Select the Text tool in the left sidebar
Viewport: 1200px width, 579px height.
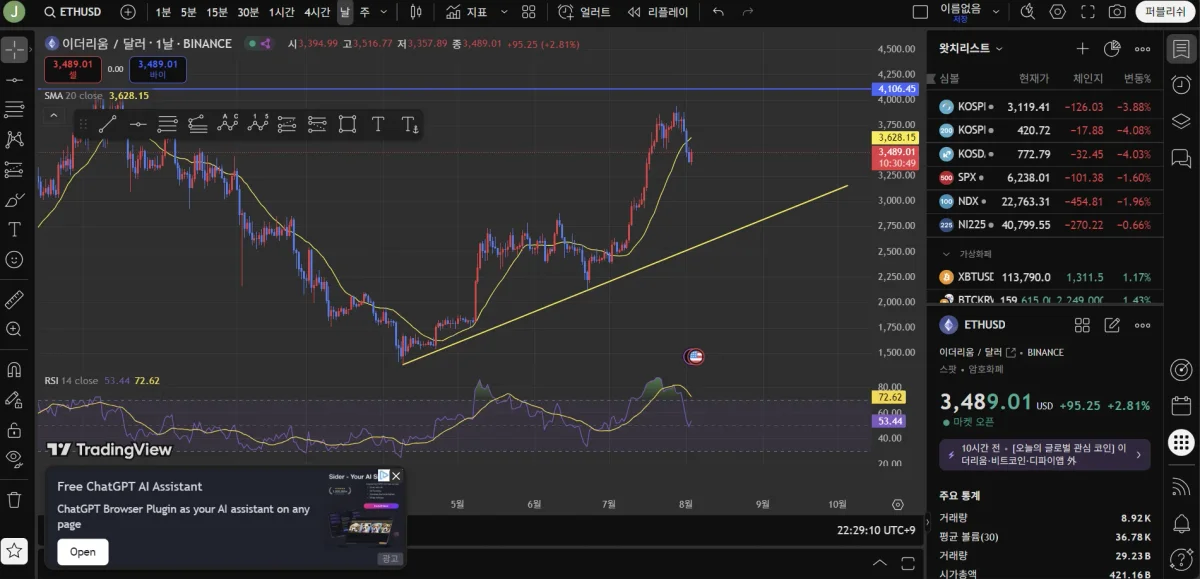click(14, 229)
